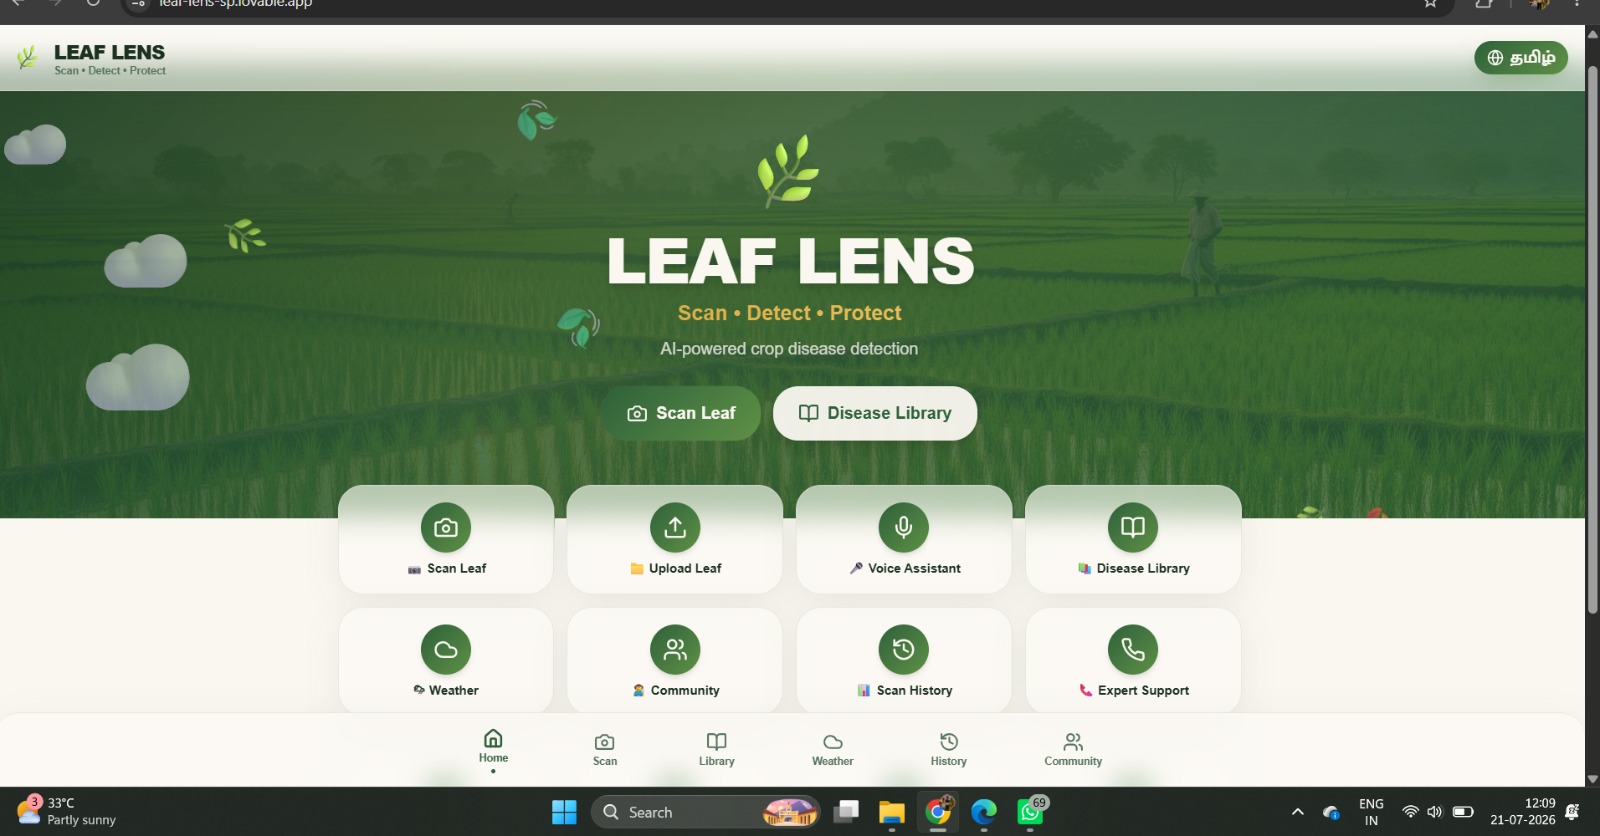1600x836 pixels.
Task: View the Scan History clock card icon
Action: pyautogui.click(x=904, y=650)
